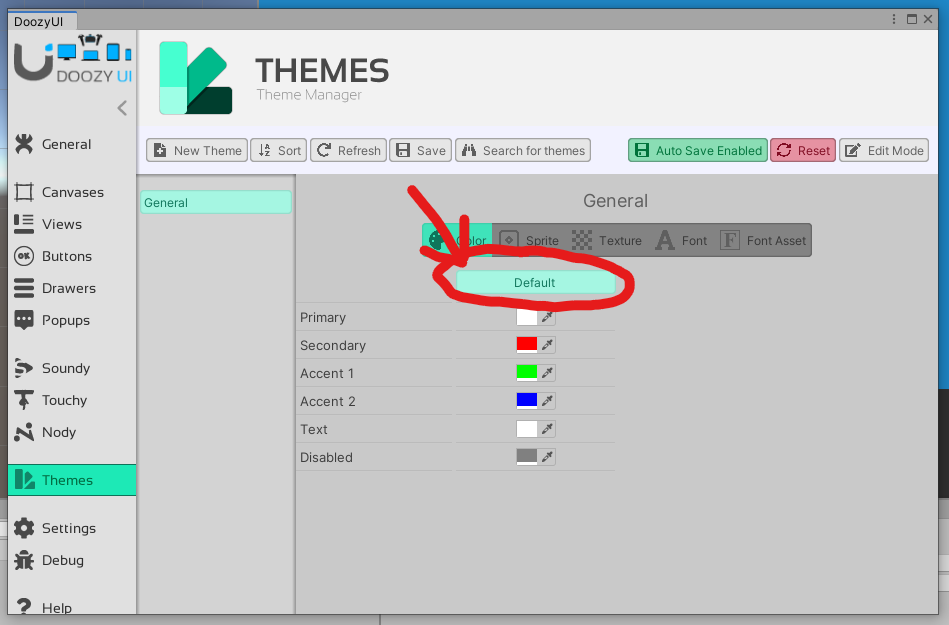Open the Drawers section
949x625 pixels.
pos(72,288)
